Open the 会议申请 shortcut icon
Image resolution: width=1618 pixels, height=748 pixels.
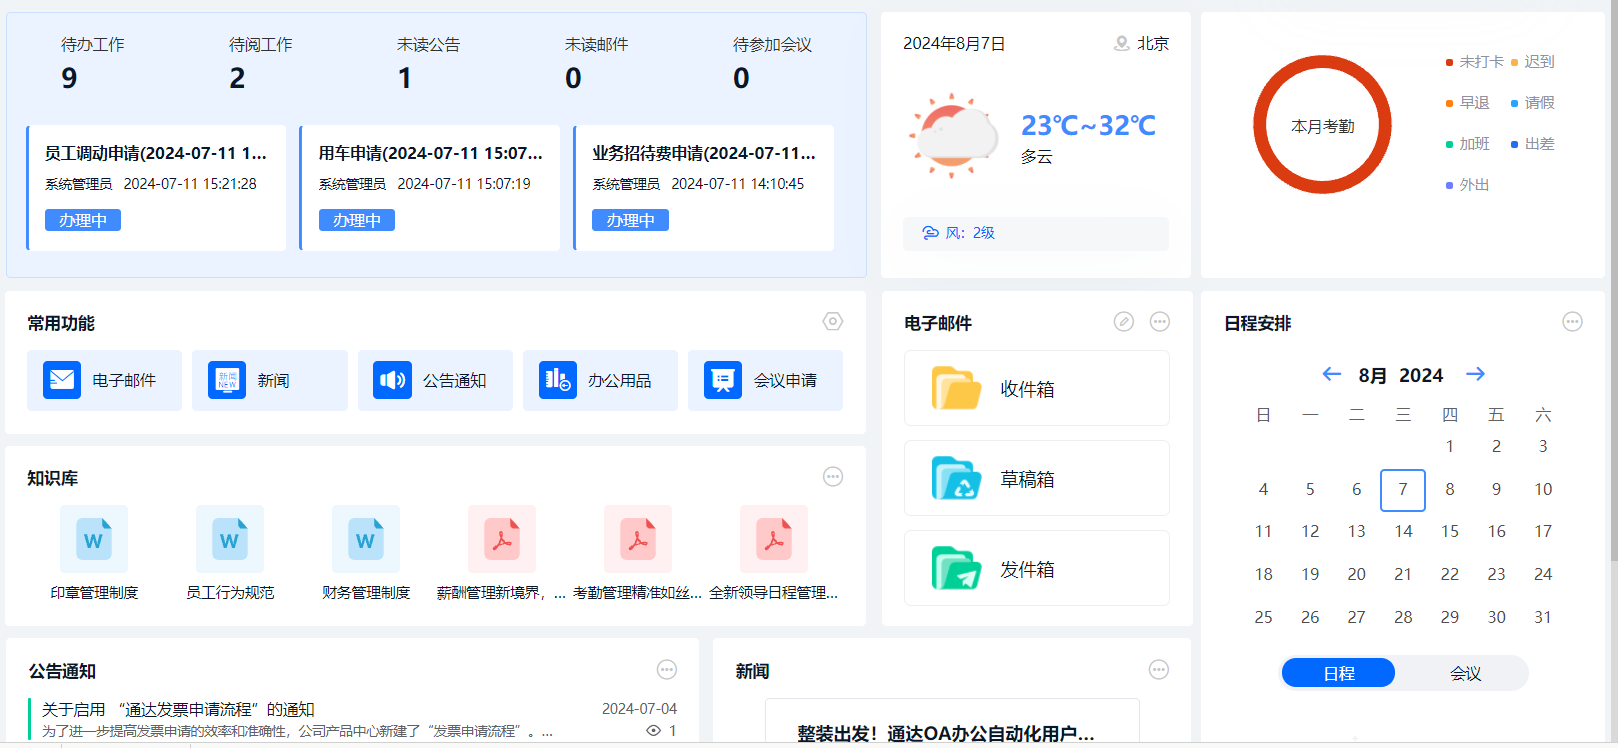click(722, 380)
